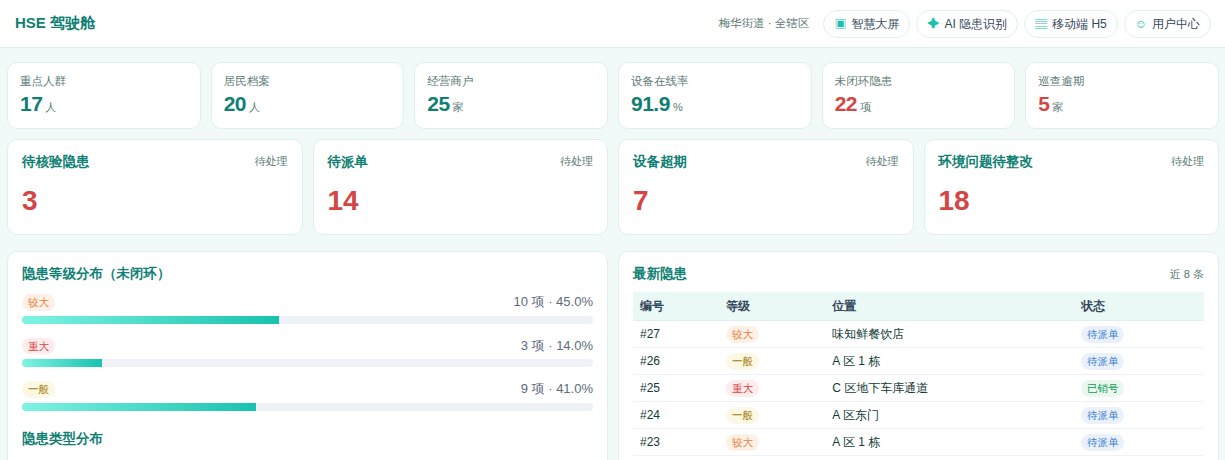Click the HSE 驾驶舱 title
This screenshot has height=460, width=1225.
[x=55, y=23]
